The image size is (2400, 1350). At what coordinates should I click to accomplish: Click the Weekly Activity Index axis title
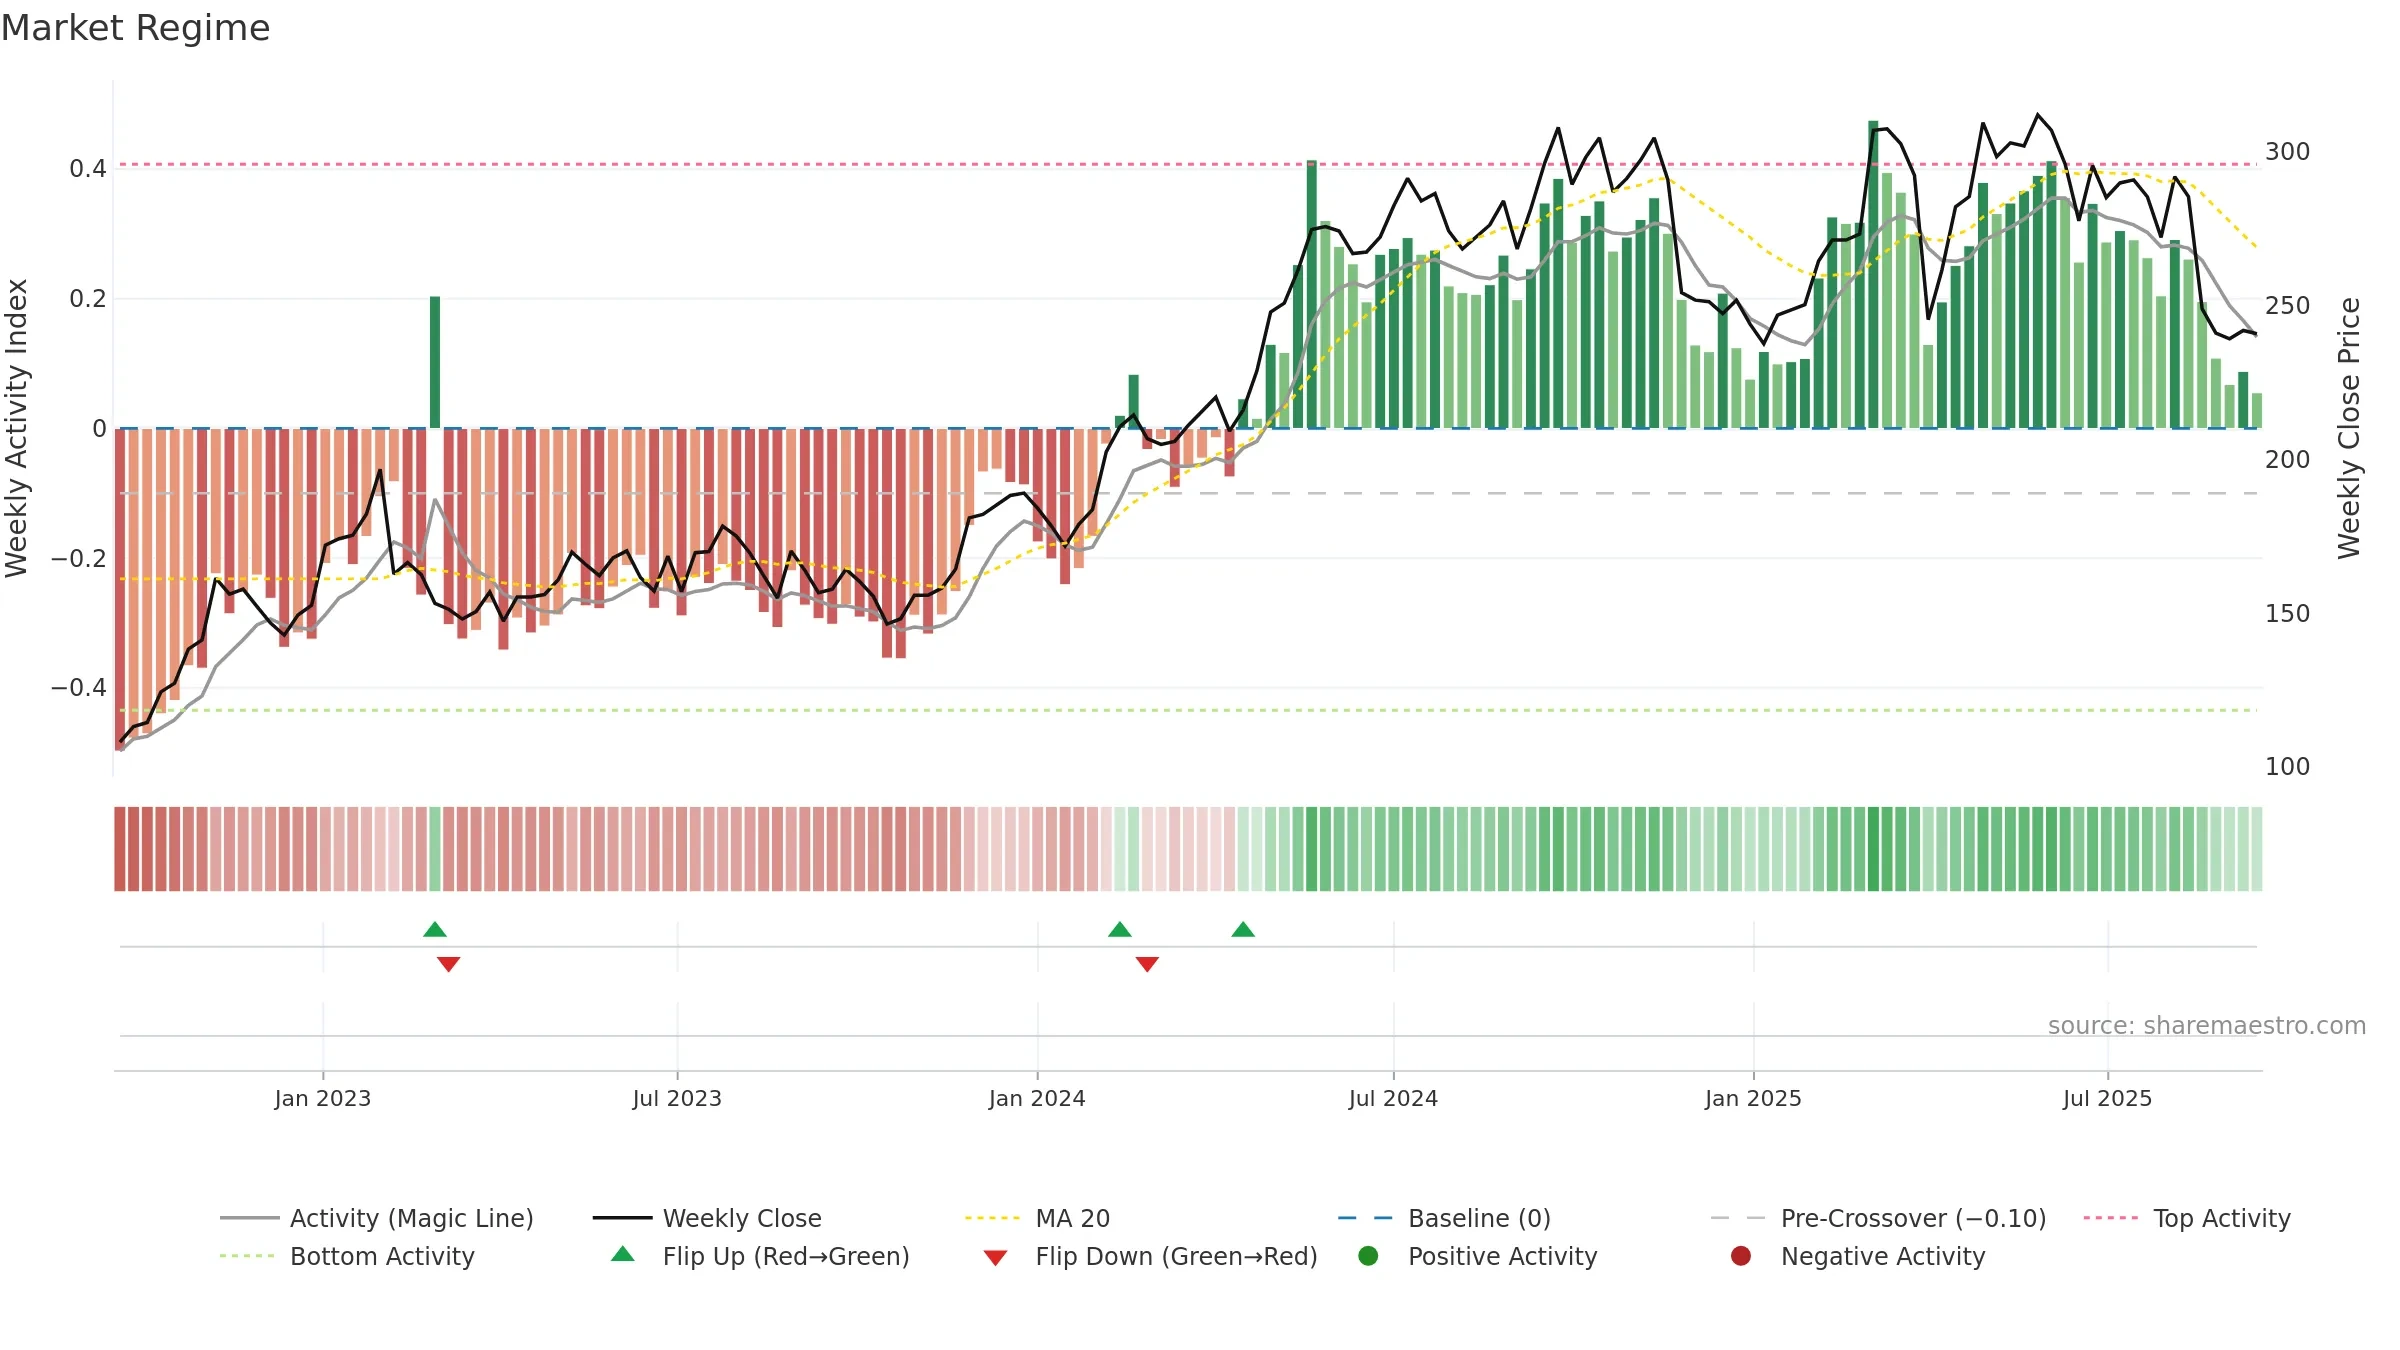(17, 428)
